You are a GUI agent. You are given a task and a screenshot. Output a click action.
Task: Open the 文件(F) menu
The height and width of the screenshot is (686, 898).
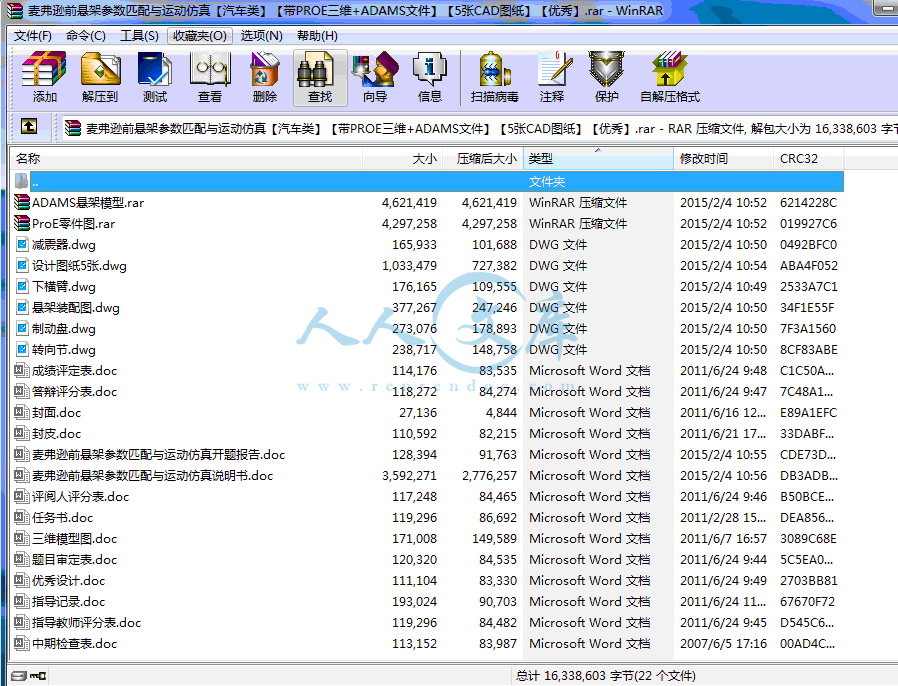(33, 36)
